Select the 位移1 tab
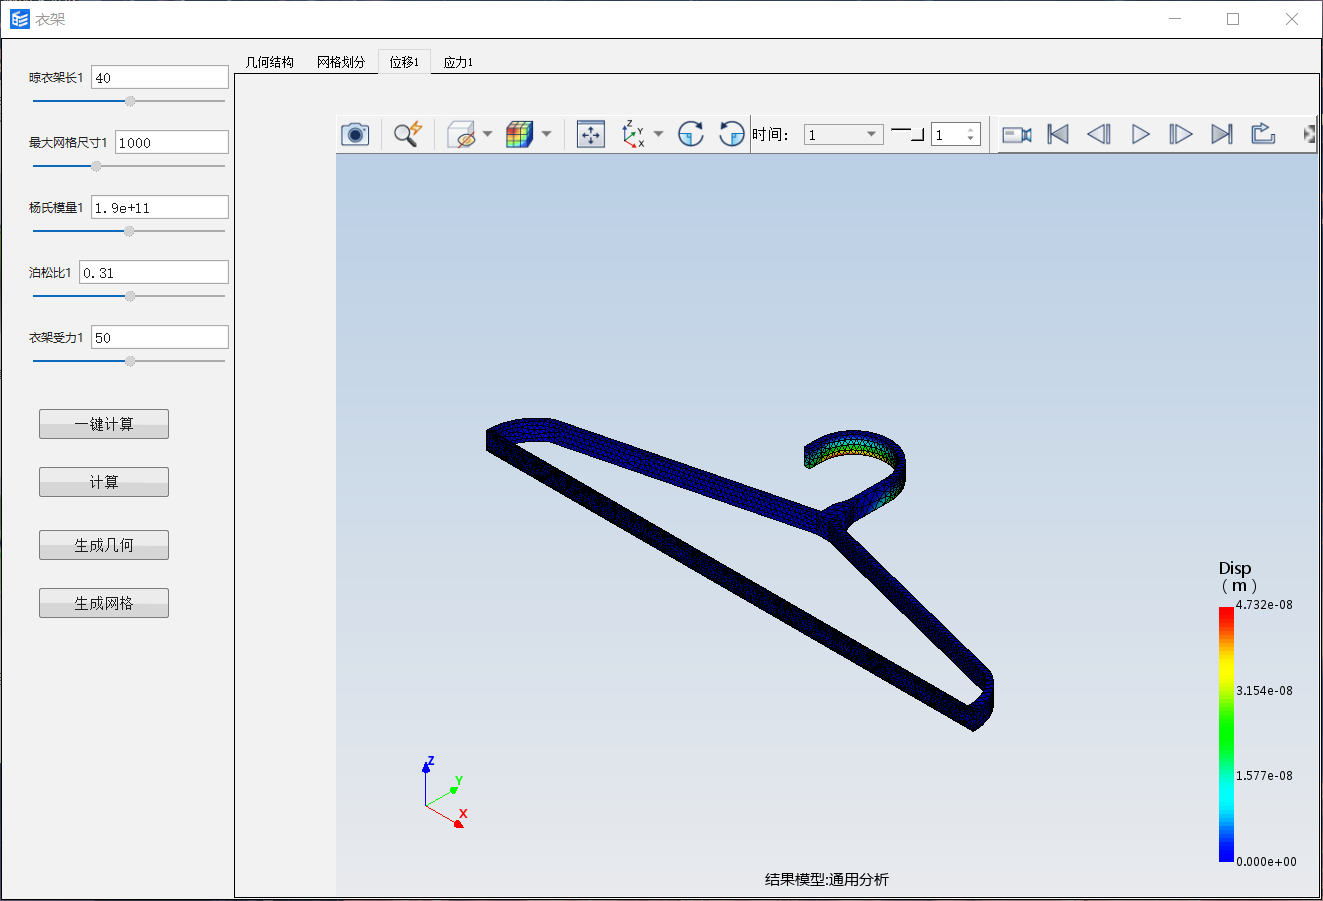 (404, 62)
